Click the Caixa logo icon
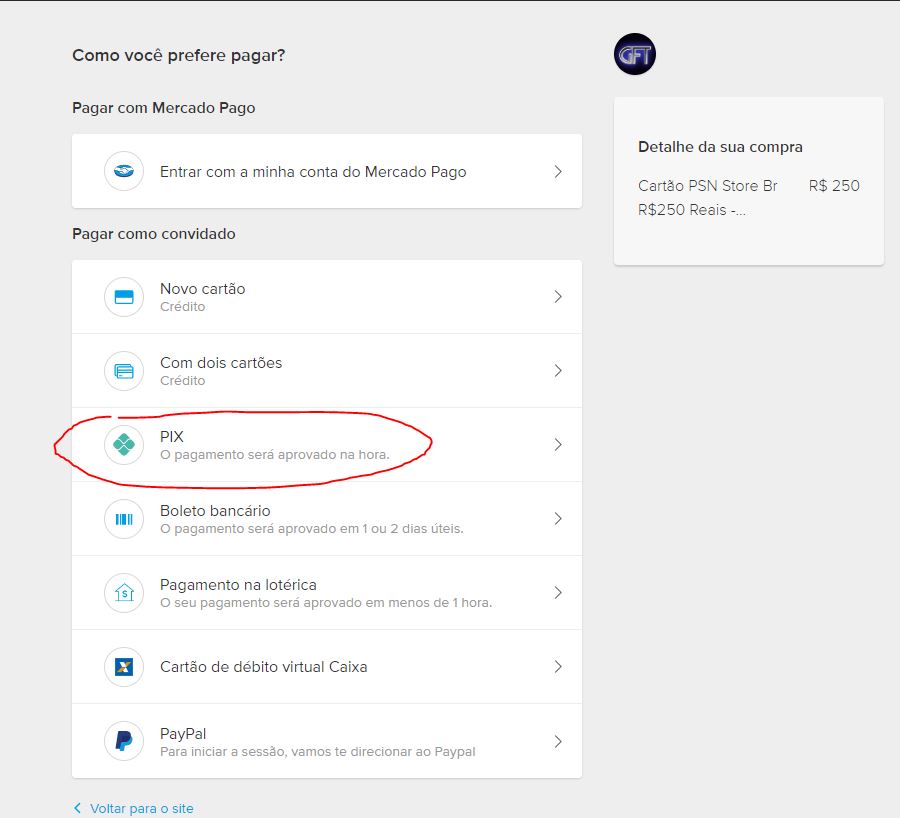The image size is (900, 818). click(x=124, y=666)
